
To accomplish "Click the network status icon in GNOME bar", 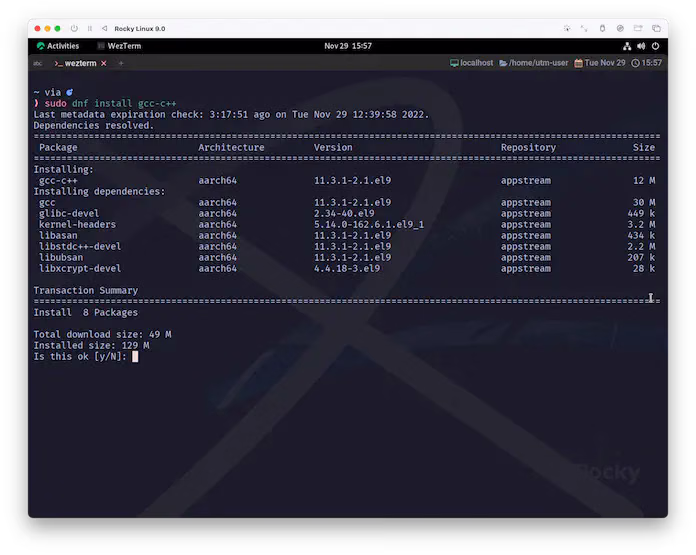I will pos(627,46).
